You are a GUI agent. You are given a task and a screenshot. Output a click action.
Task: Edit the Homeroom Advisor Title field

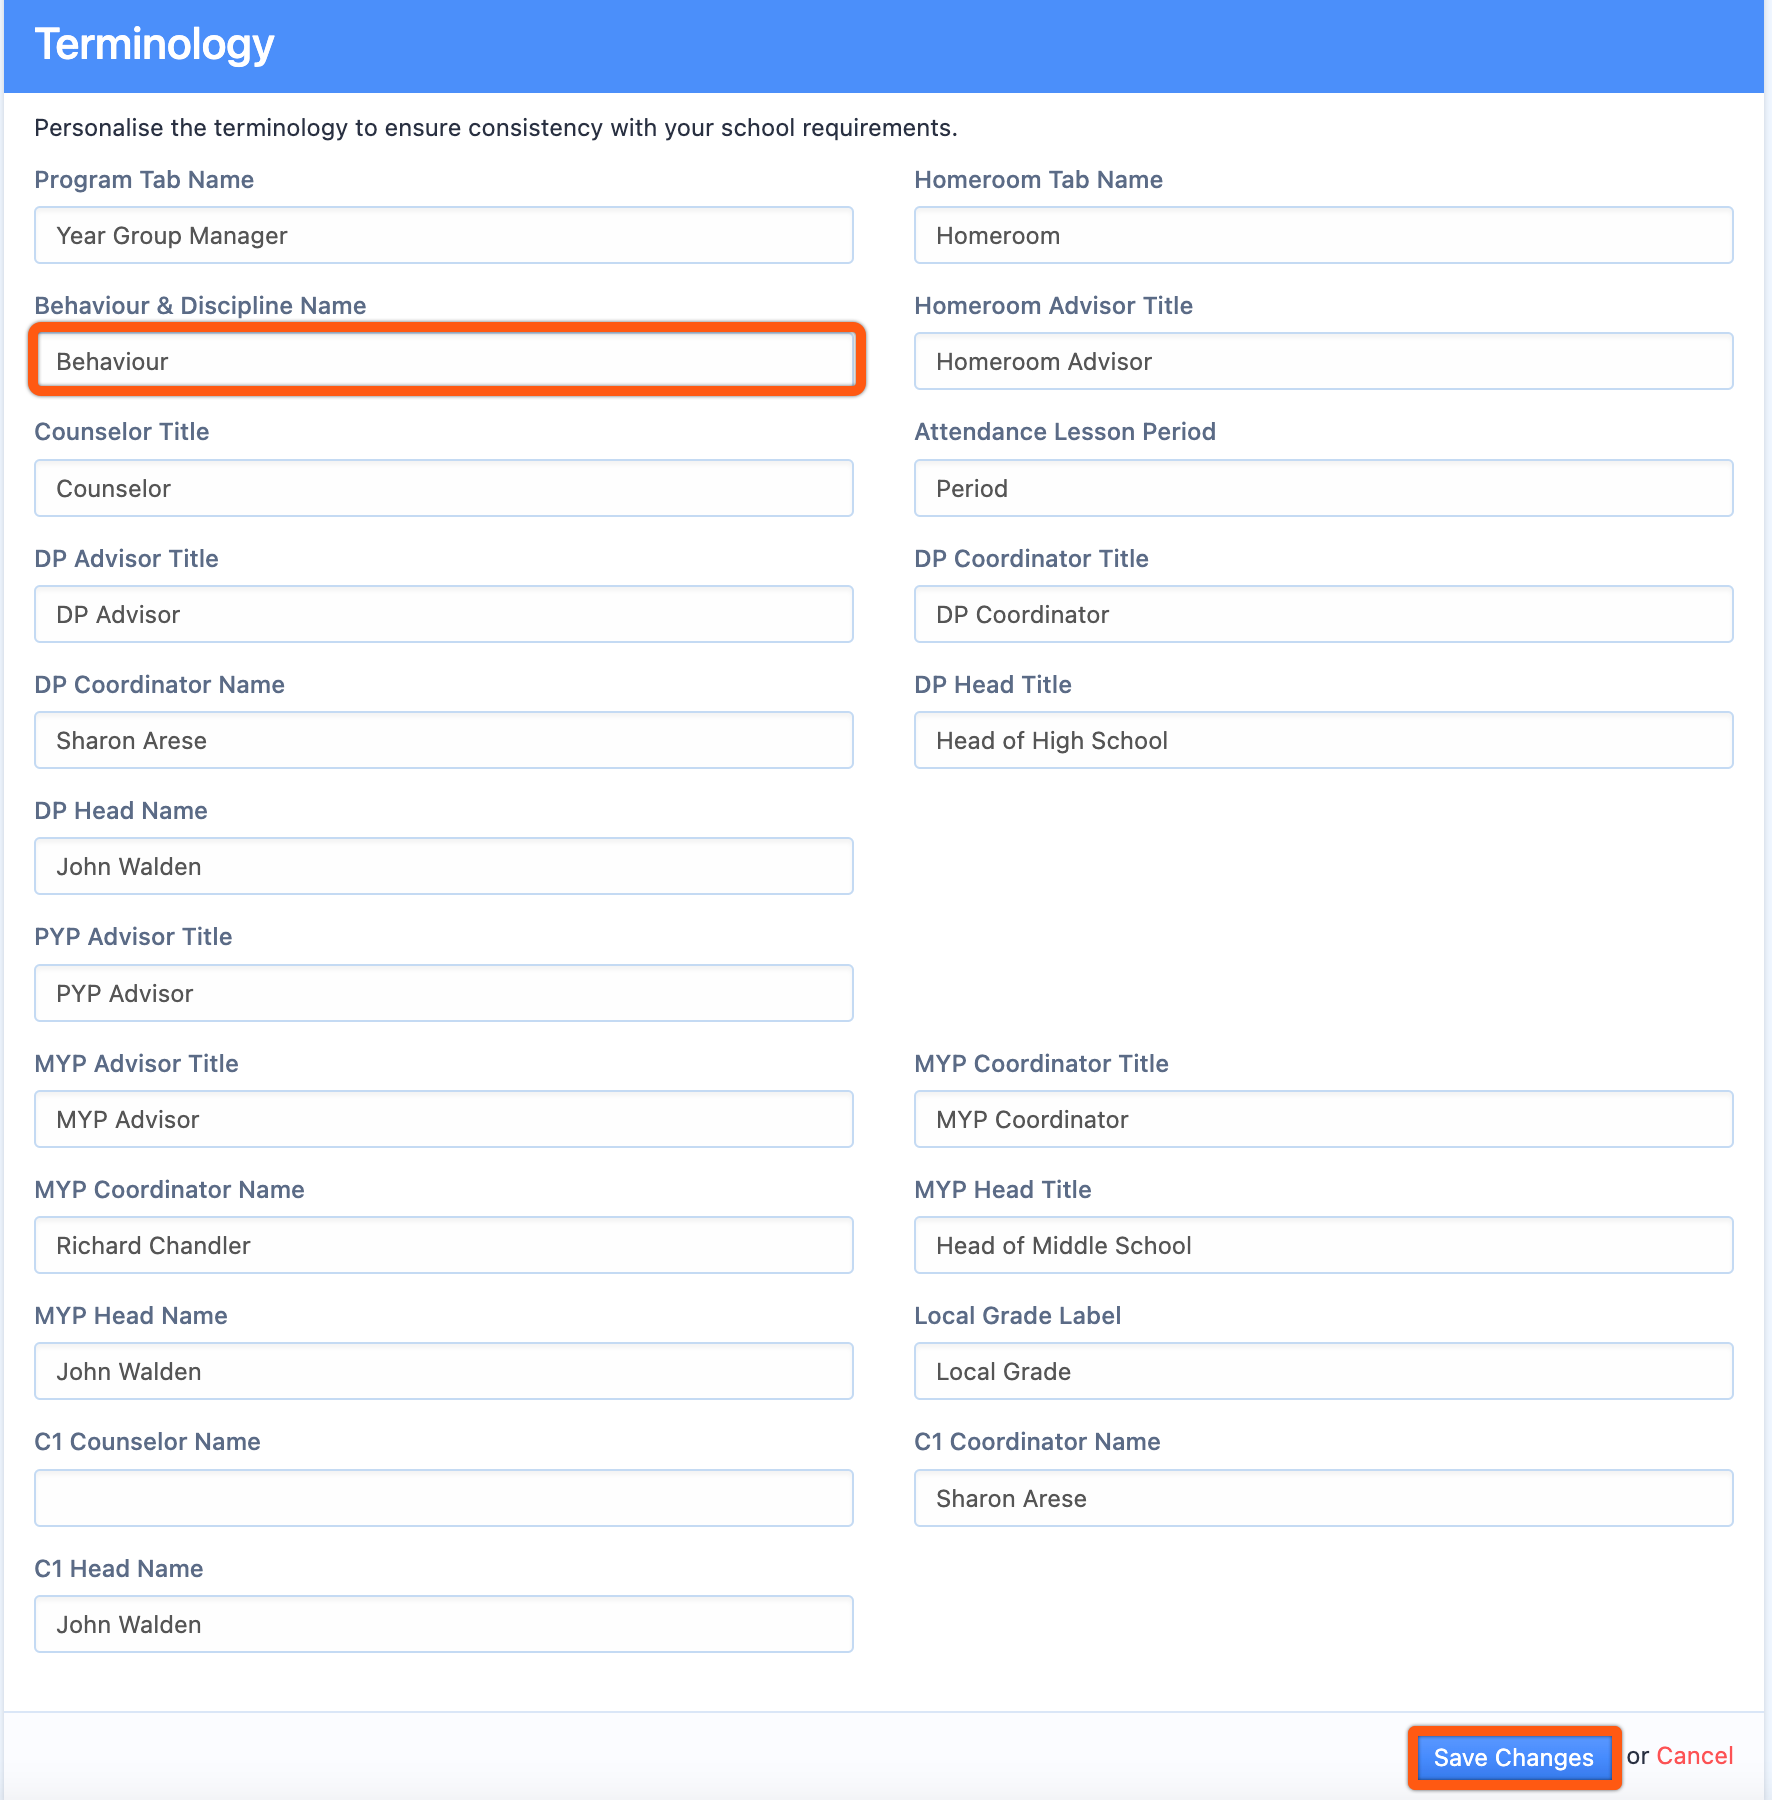[1323, 361]
